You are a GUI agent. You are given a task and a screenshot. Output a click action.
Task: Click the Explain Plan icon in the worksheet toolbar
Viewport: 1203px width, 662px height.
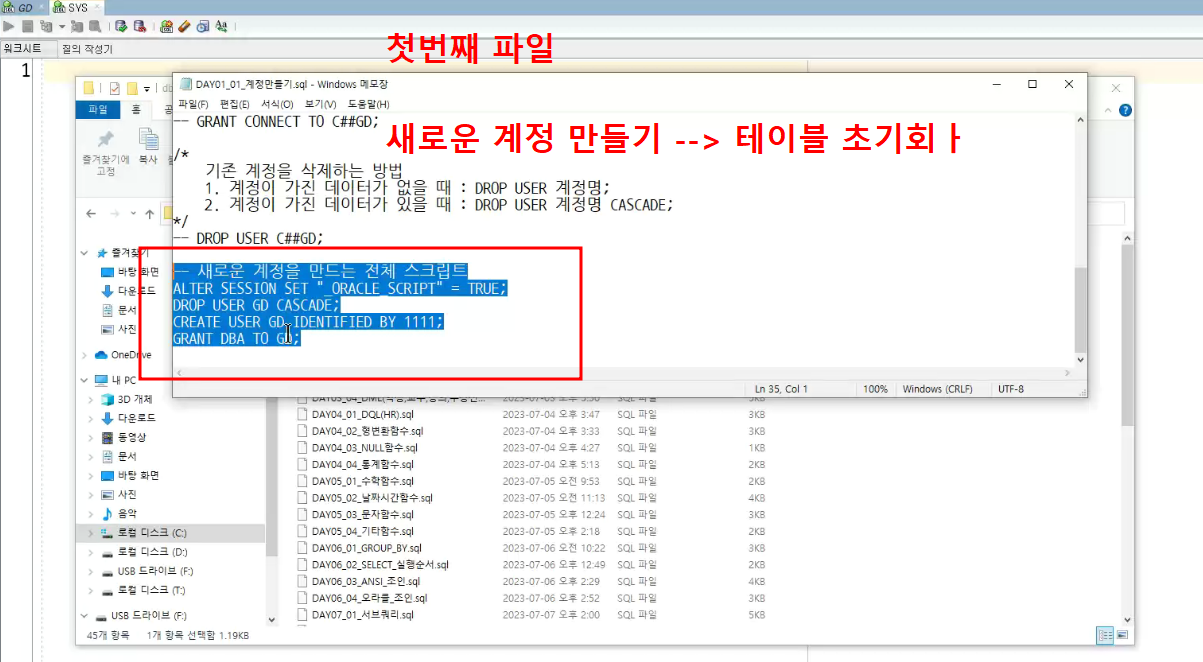coord(45,26)
